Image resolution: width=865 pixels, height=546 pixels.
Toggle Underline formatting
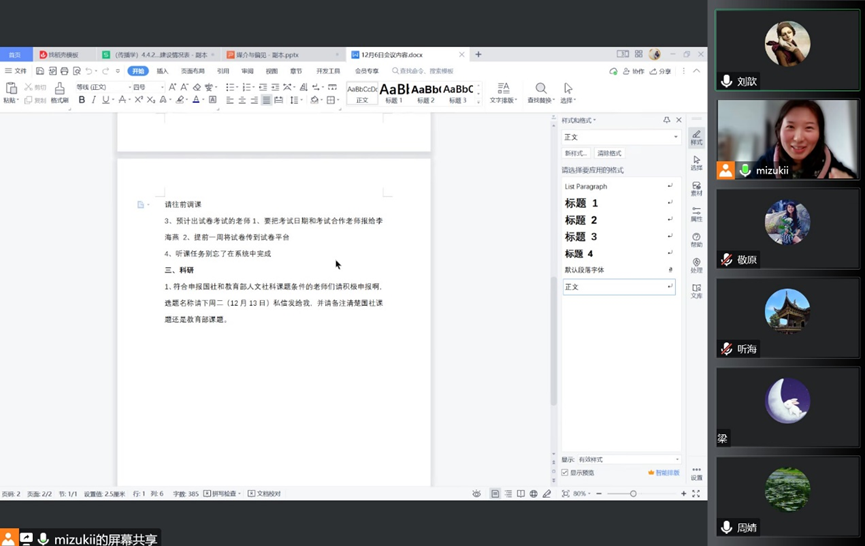[105, 100]
